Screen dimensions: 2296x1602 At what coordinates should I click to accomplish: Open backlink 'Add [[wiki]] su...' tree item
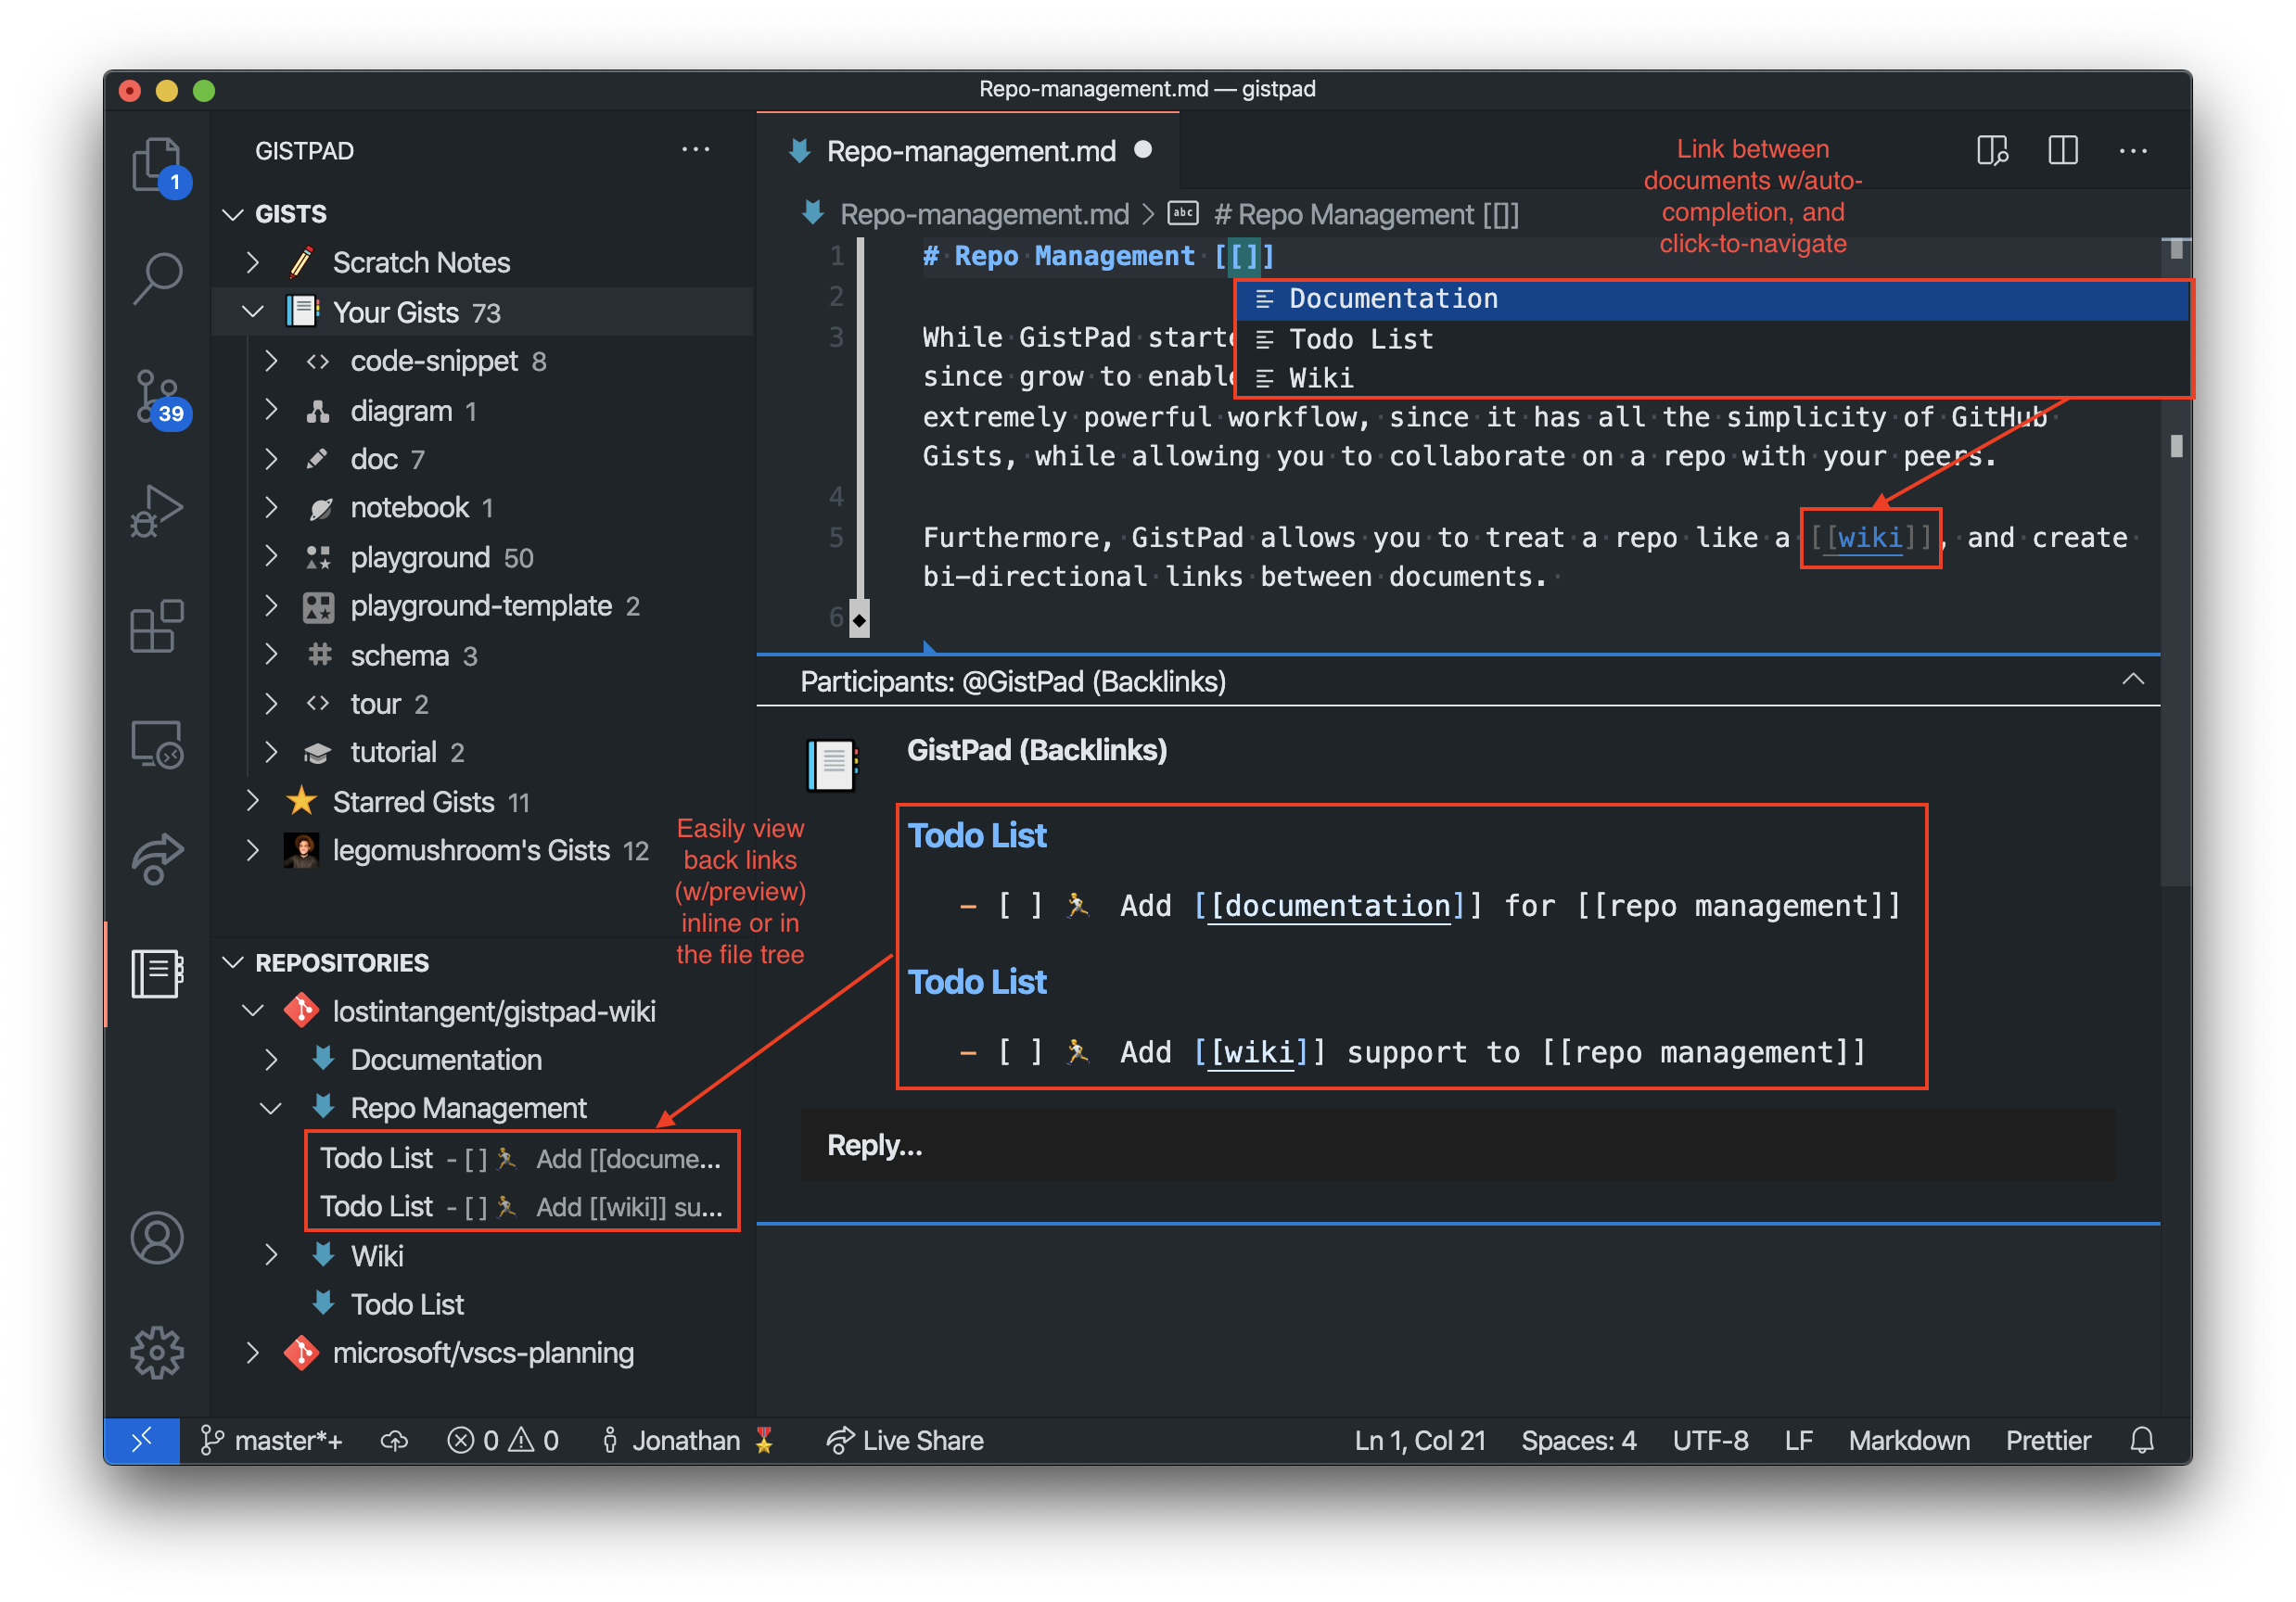(x=520, y=1207)
